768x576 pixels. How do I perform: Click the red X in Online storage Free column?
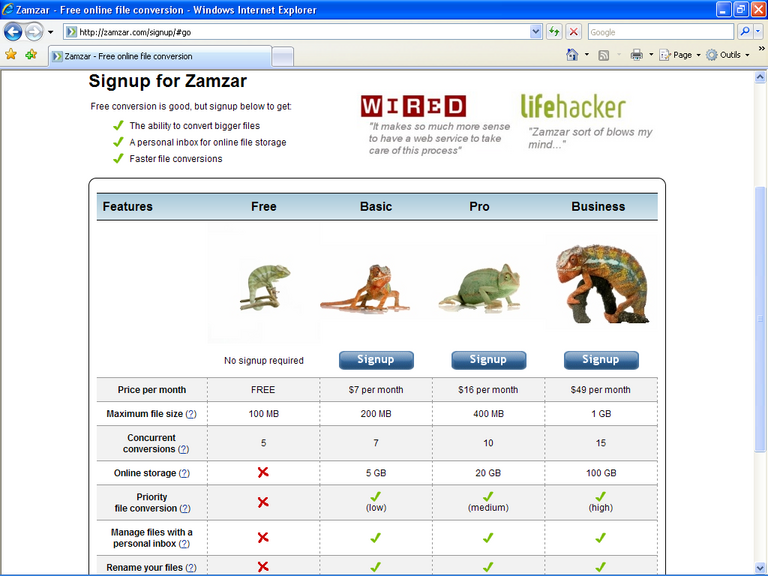pos(263,472)
